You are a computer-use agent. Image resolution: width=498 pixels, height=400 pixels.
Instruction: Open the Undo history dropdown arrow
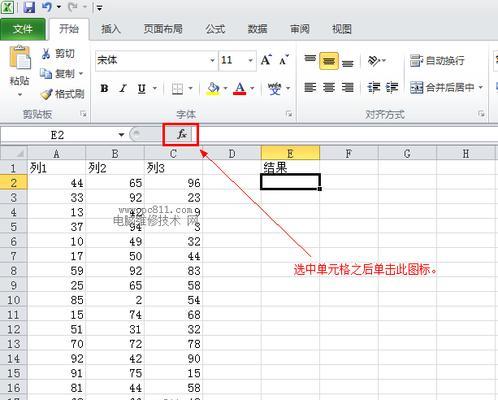[59, 7]
